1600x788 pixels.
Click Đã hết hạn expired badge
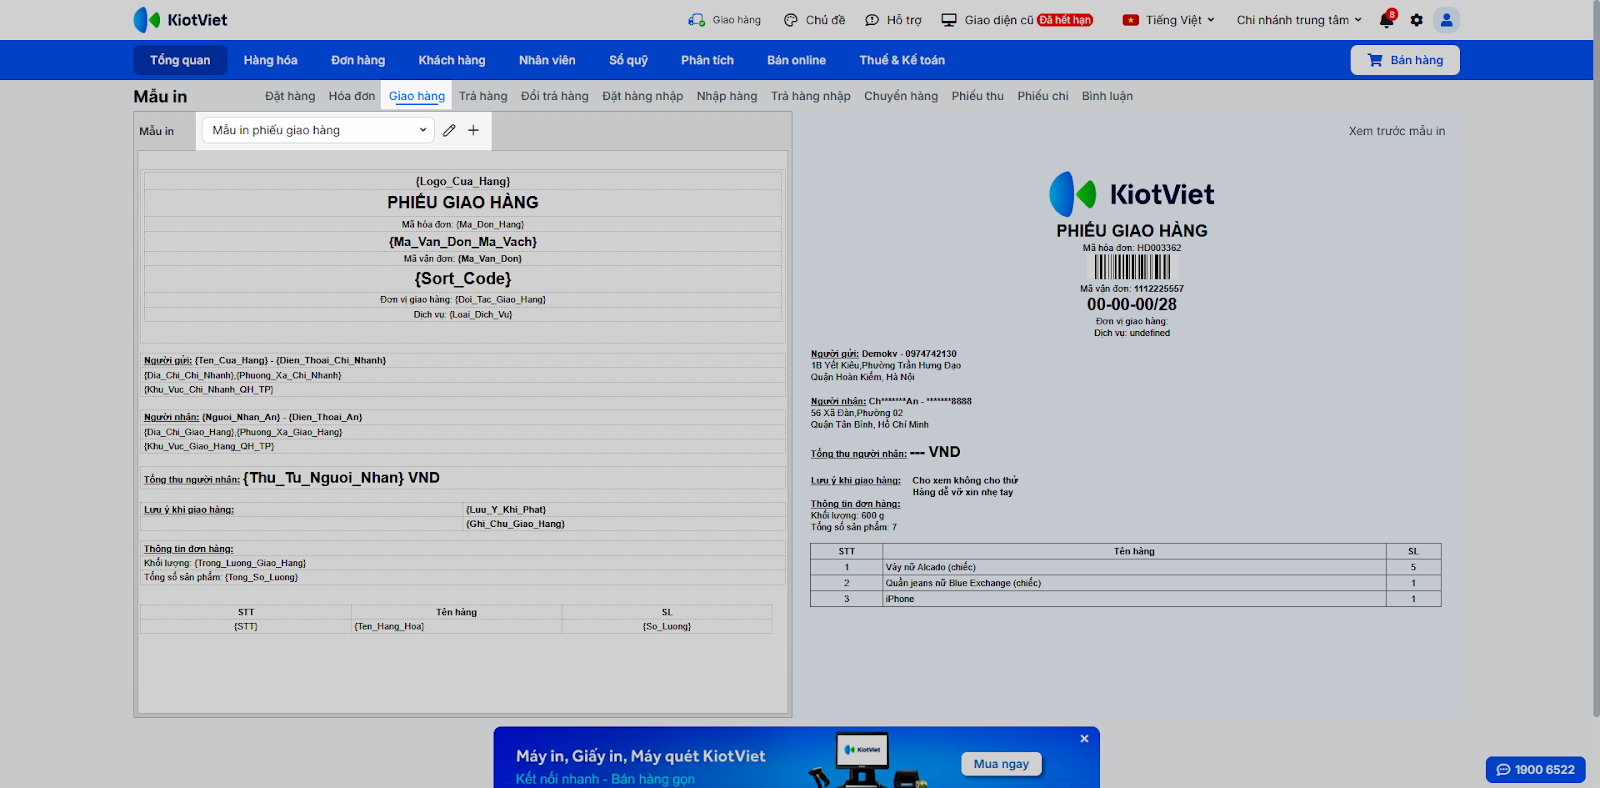(x=1065, y=20)
